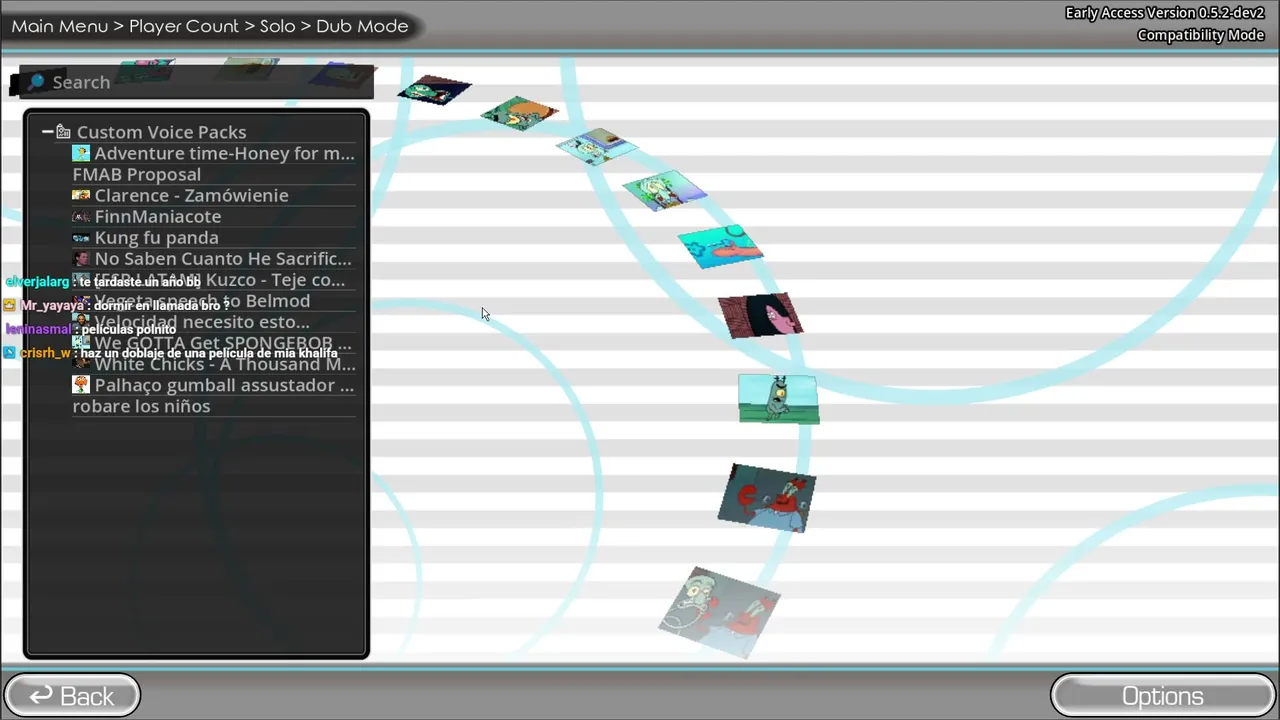Open We GOTTA Get SPONGEBOB pack
1280x720 pixels.
tap(214, 343)
